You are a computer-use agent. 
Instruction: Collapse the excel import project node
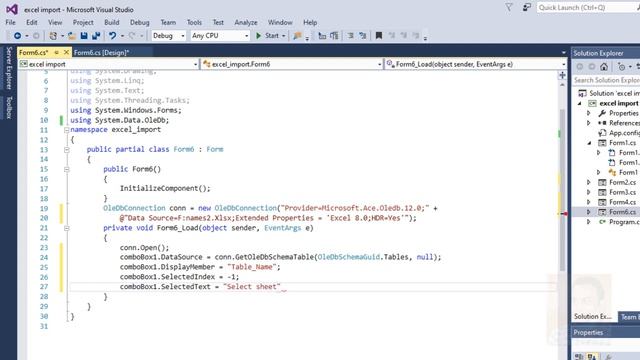click(579, 104)
